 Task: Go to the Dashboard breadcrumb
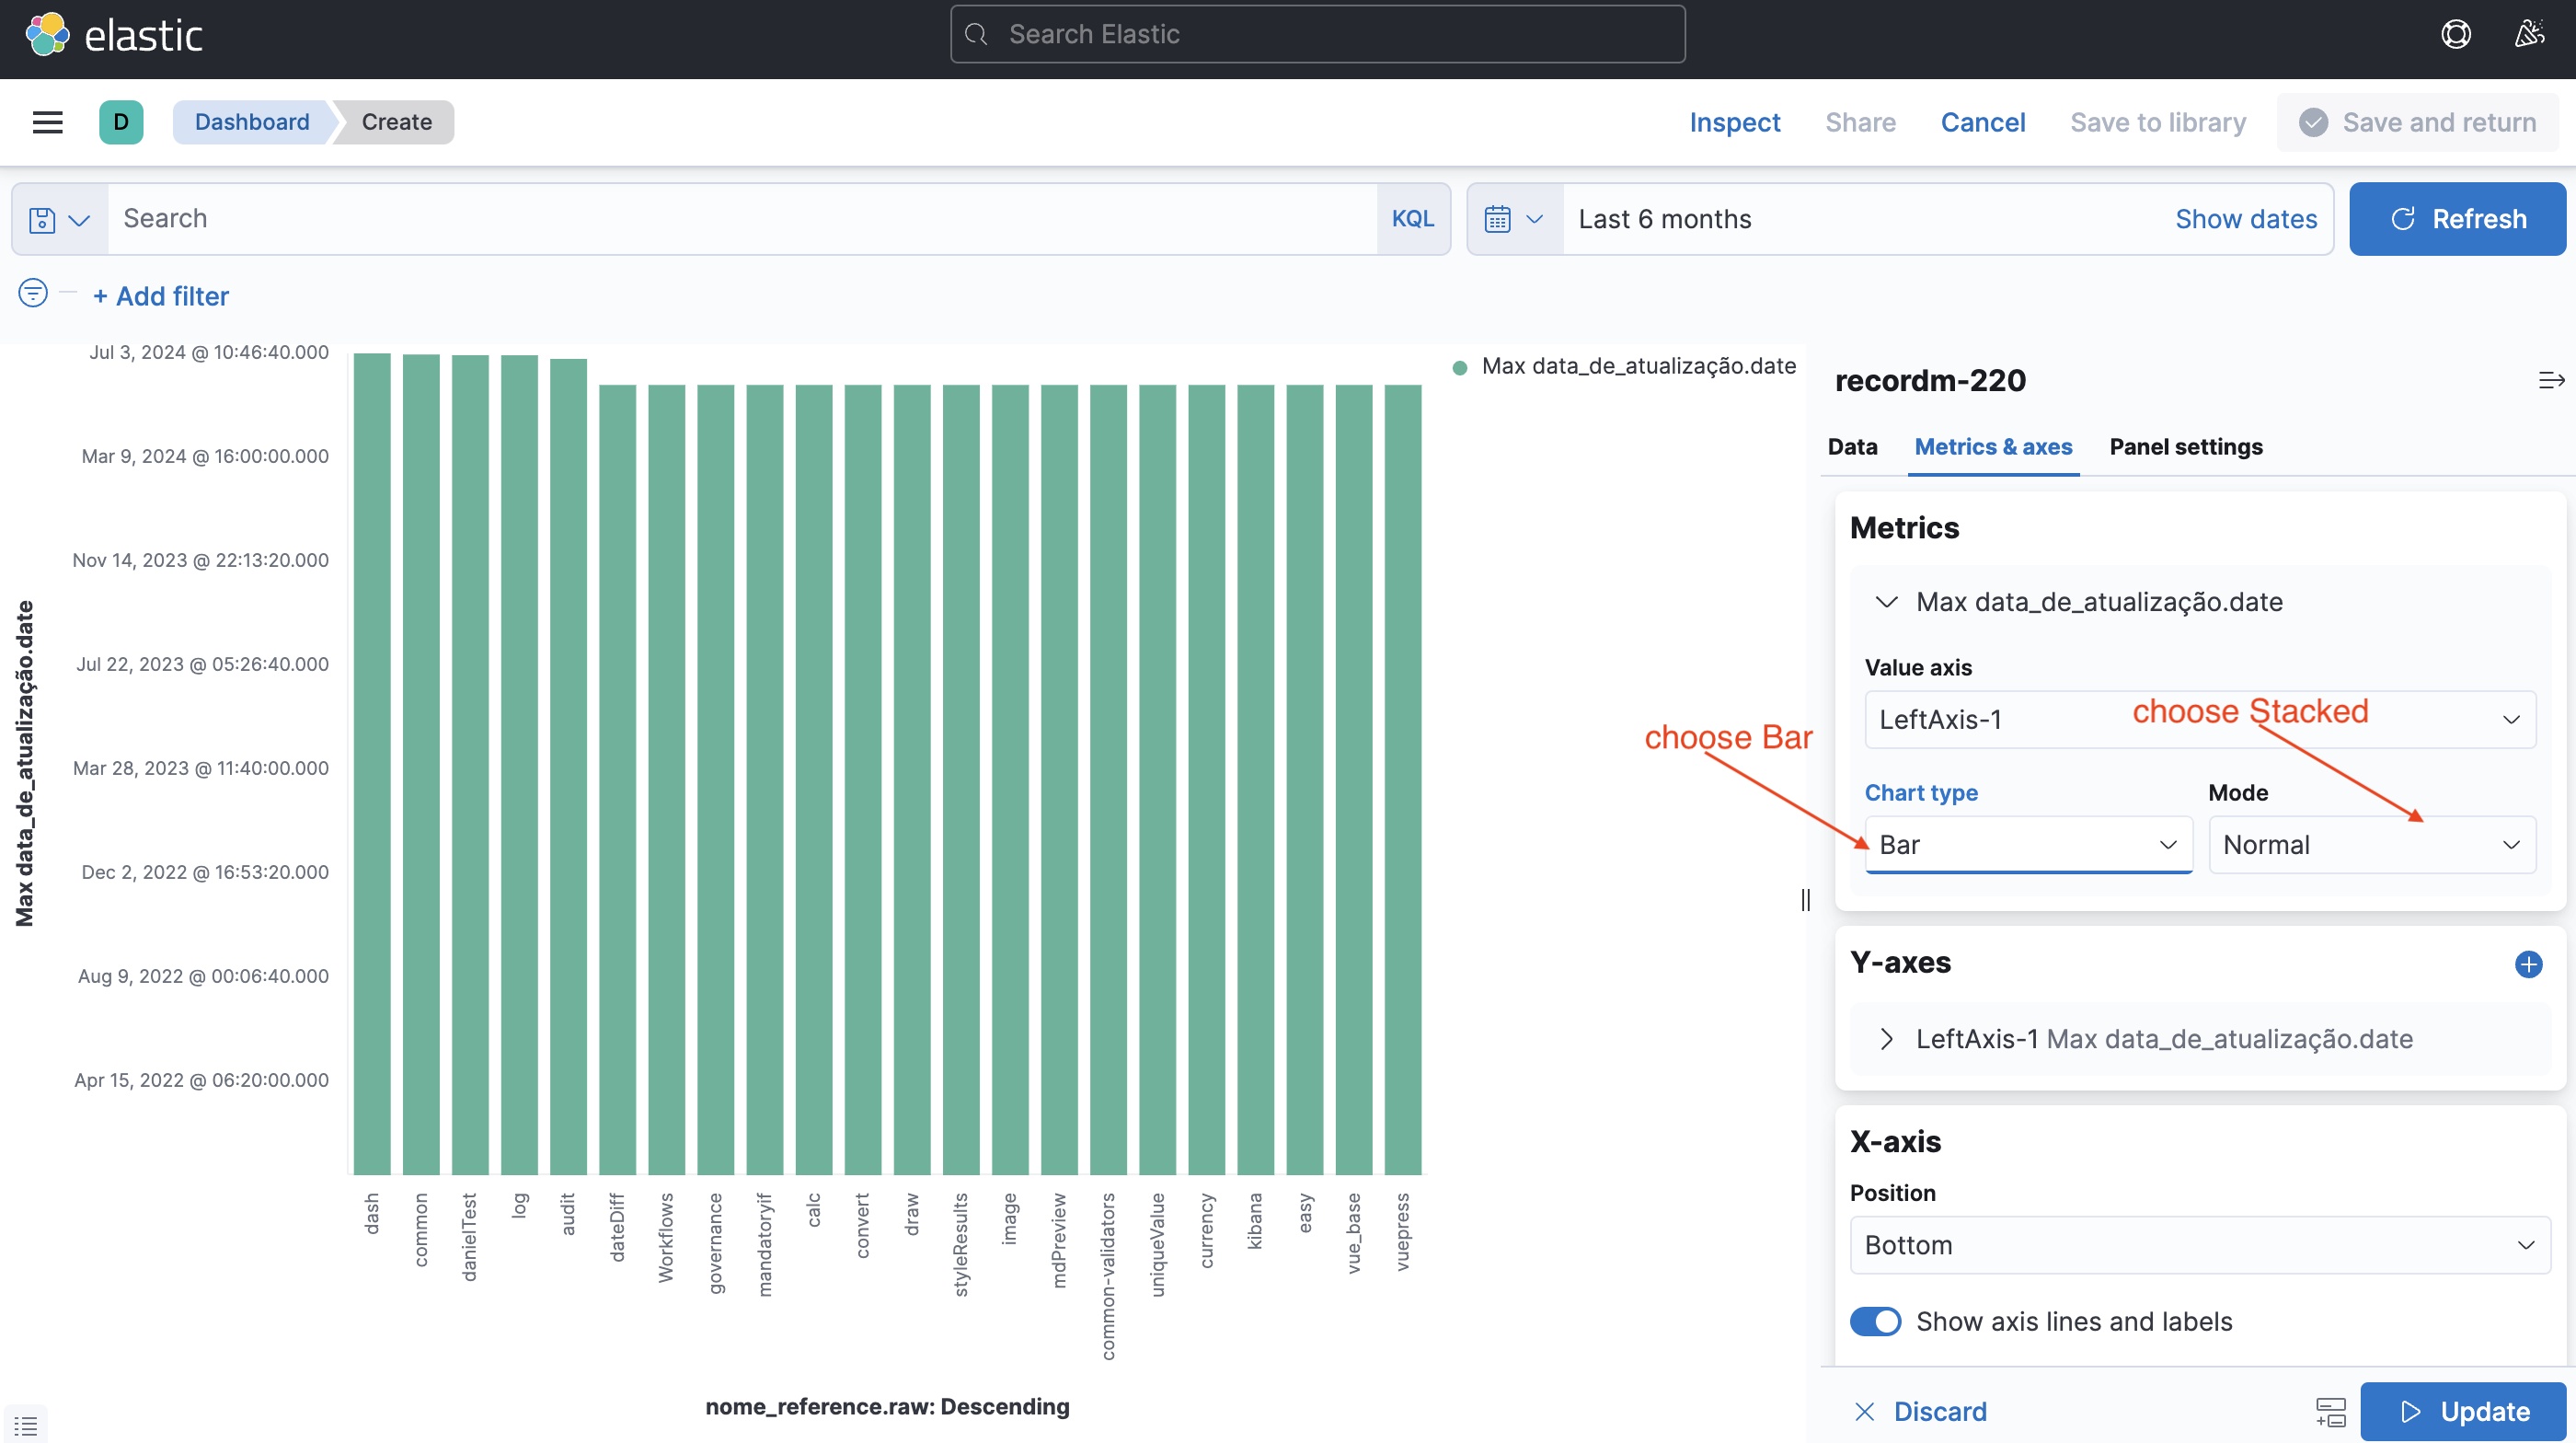[x=252, y=122]
